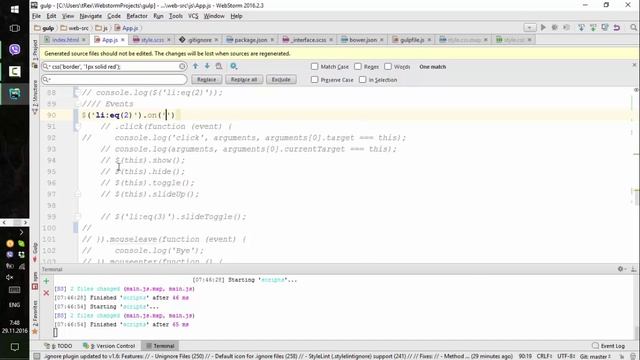Click the VCS Update Project icon
The height and width of the screenshot is (360, 640).
(x=581, y=27)
